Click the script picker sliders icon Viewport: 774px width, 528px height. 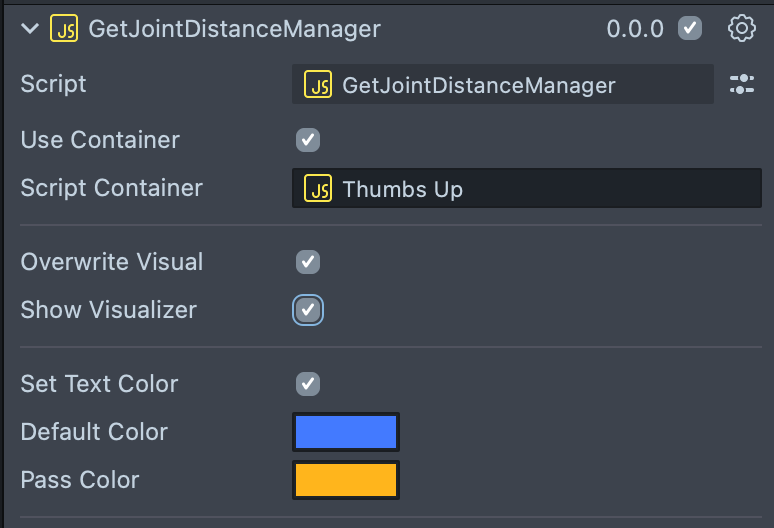point(741,84)
